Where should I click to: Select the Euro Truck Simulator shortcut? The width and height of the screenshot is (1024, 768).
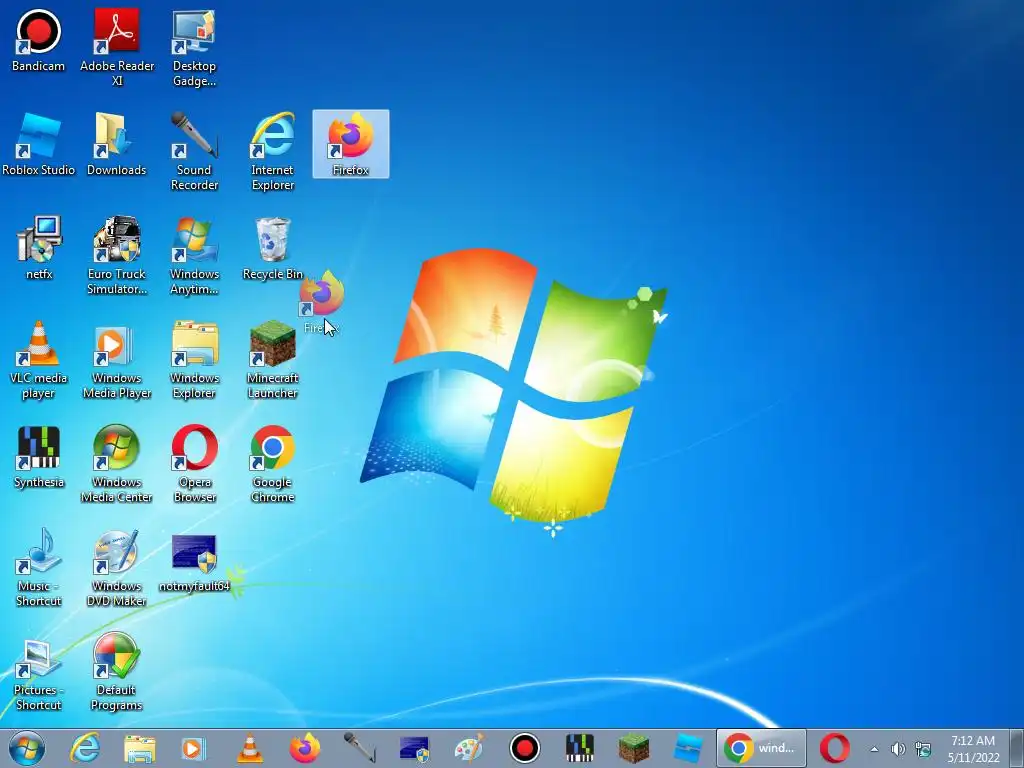pos(117,255)
